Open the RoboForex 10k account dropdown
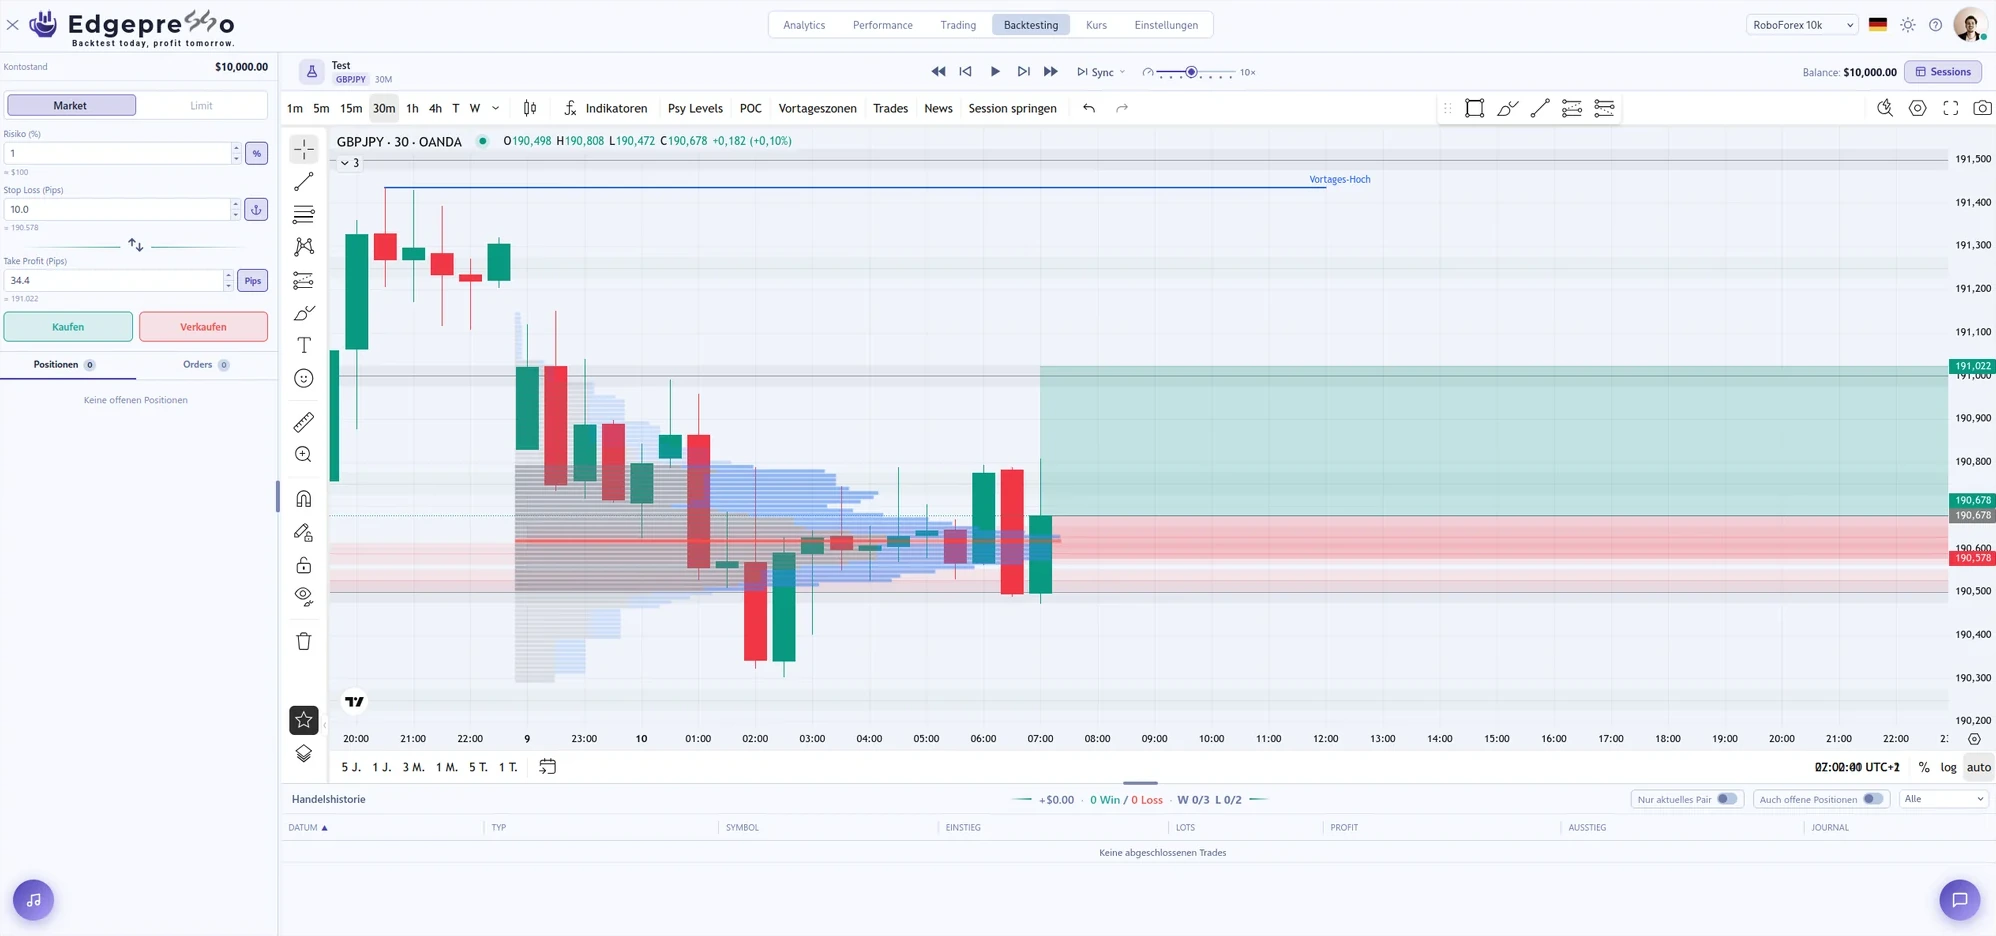The width and height of the screenshot is (1996, 936). coord(1802,25)
